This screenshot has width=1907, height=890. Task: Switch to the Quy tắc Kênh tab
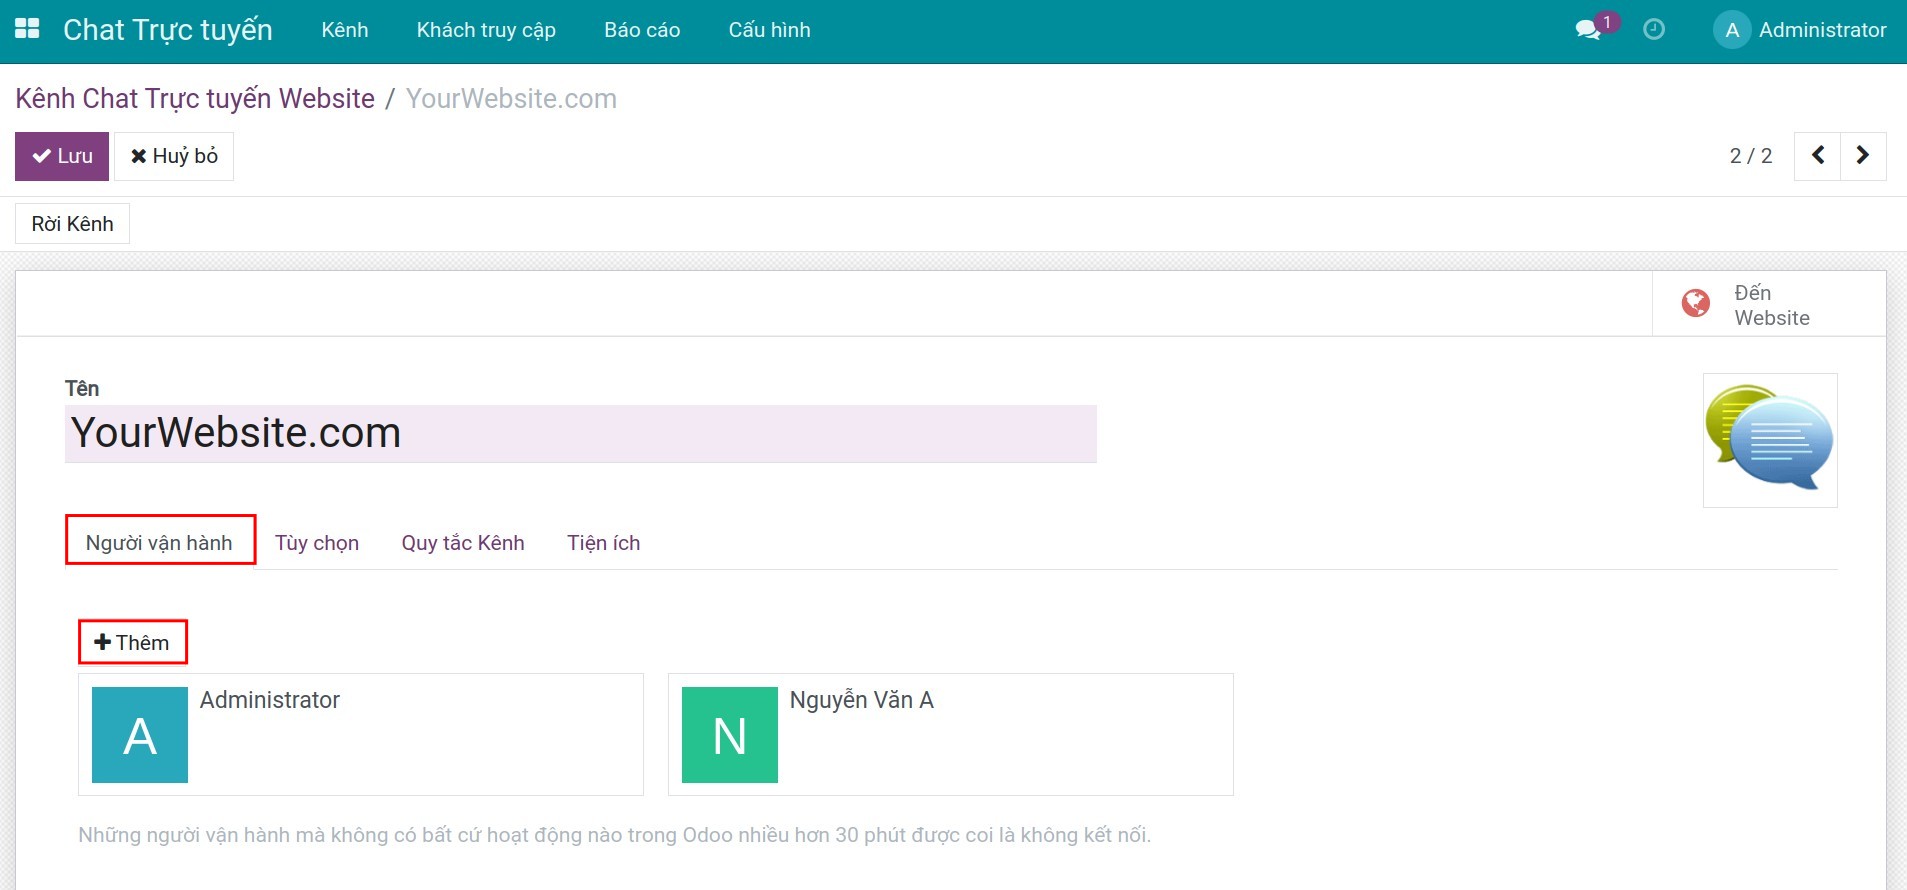click(x=463, y=543)
